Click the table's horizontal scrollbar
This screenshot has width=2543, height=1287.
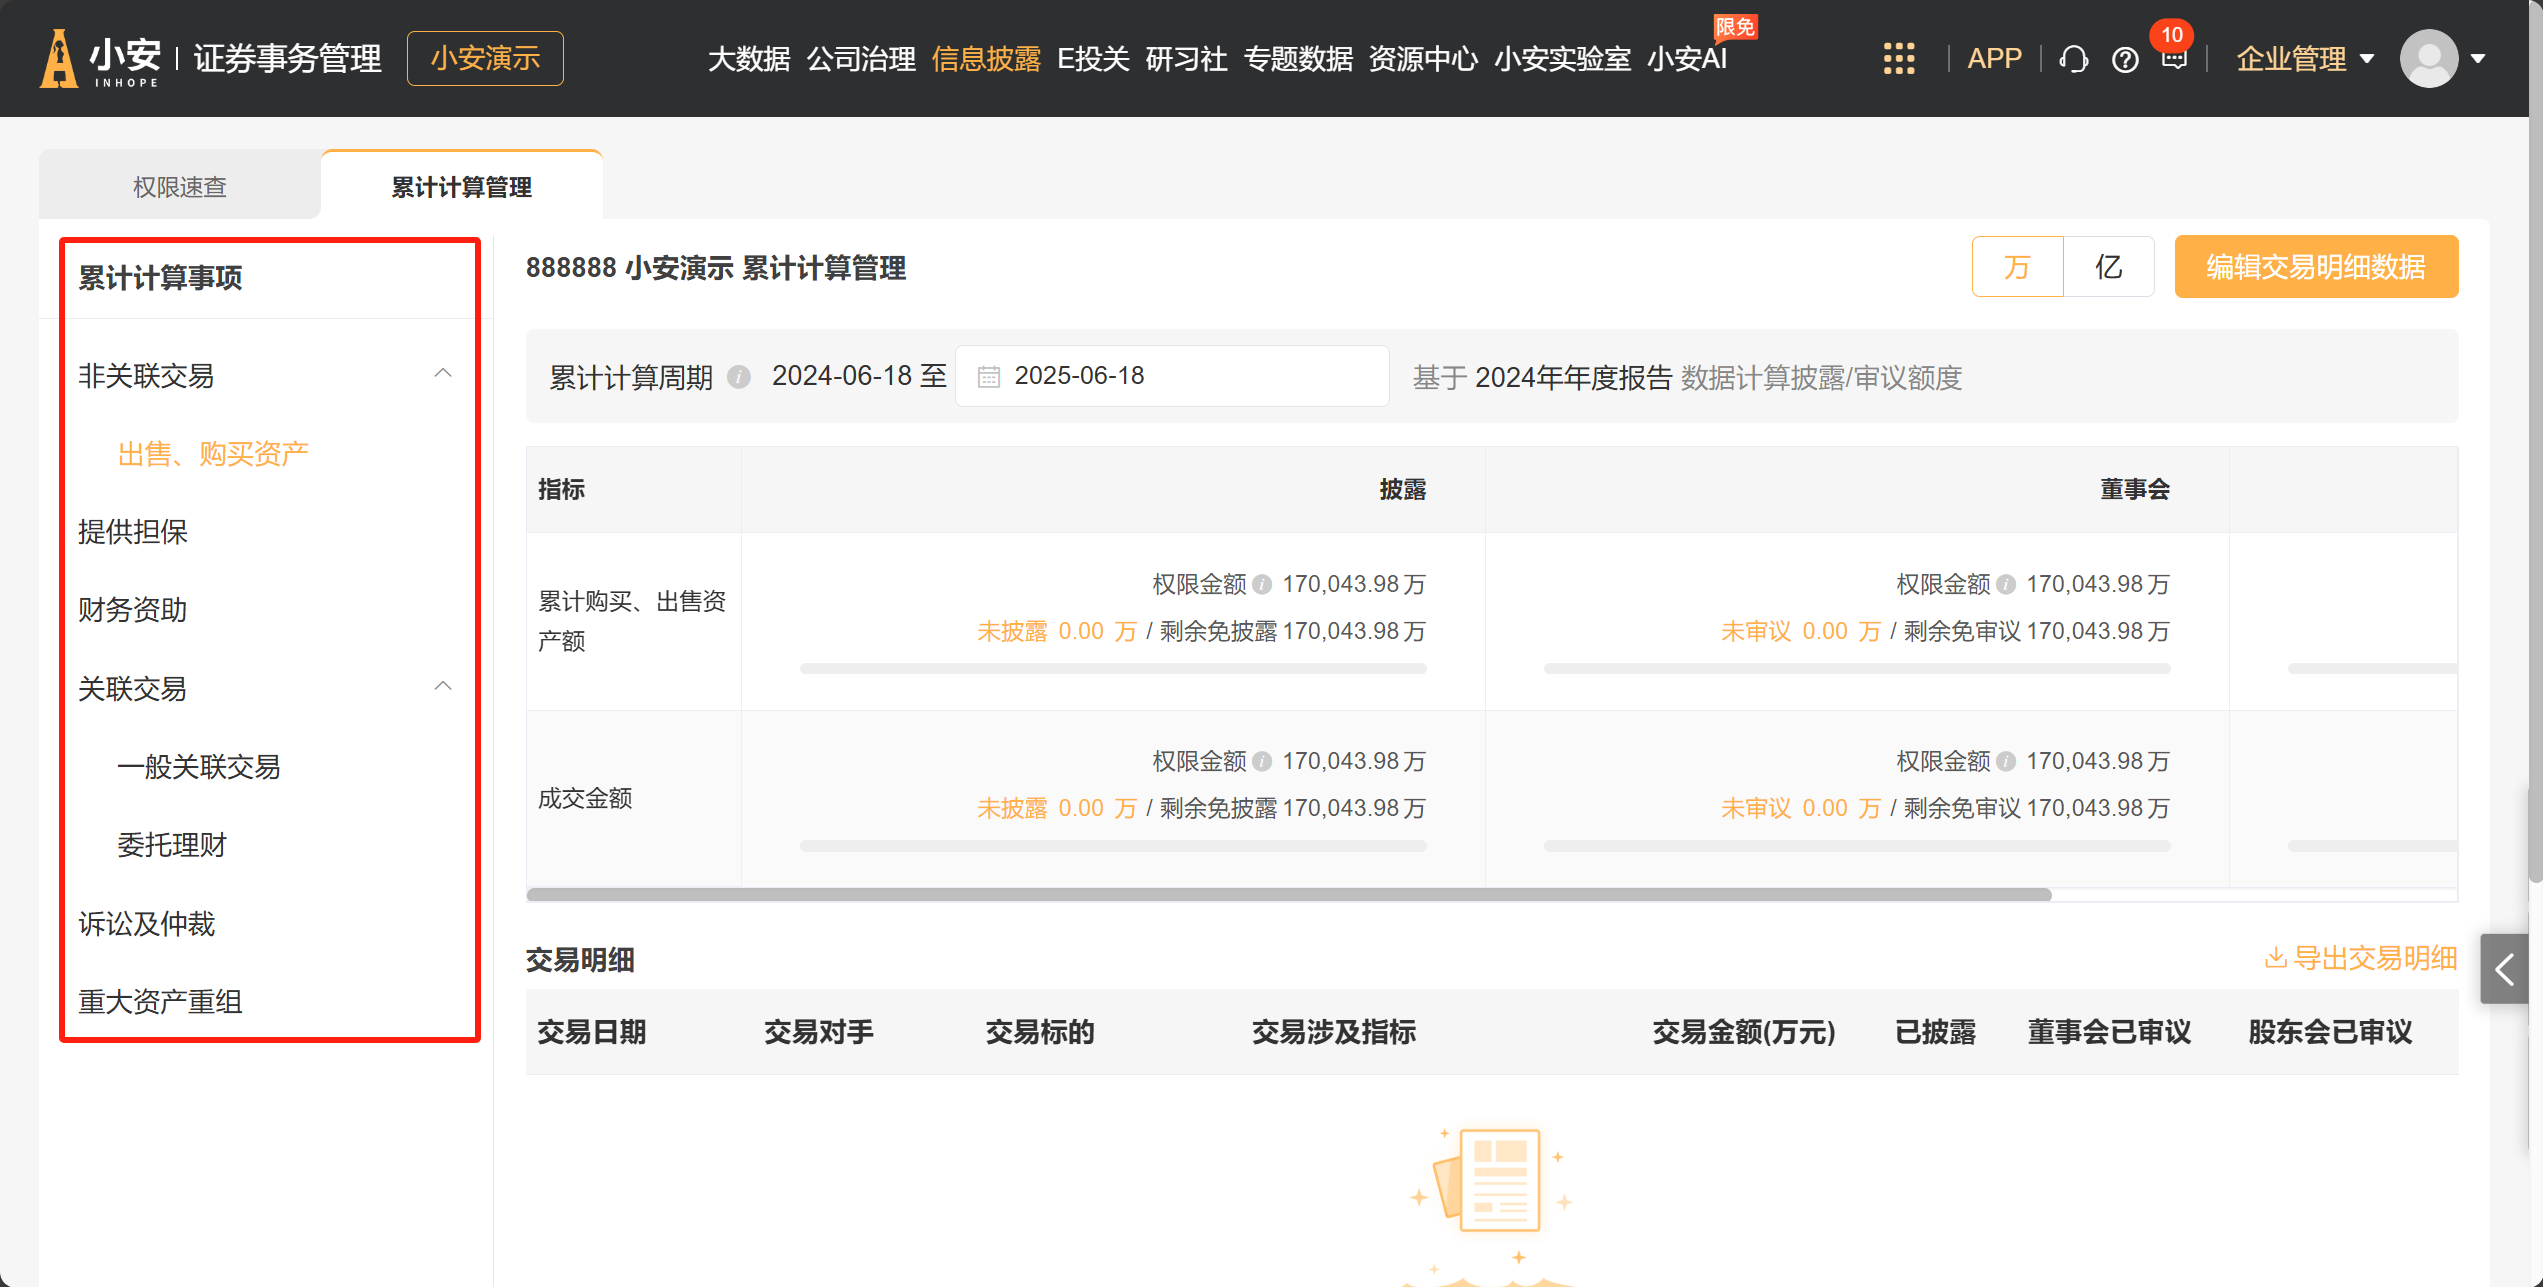pyautogui.click(x=1288, y=894)
